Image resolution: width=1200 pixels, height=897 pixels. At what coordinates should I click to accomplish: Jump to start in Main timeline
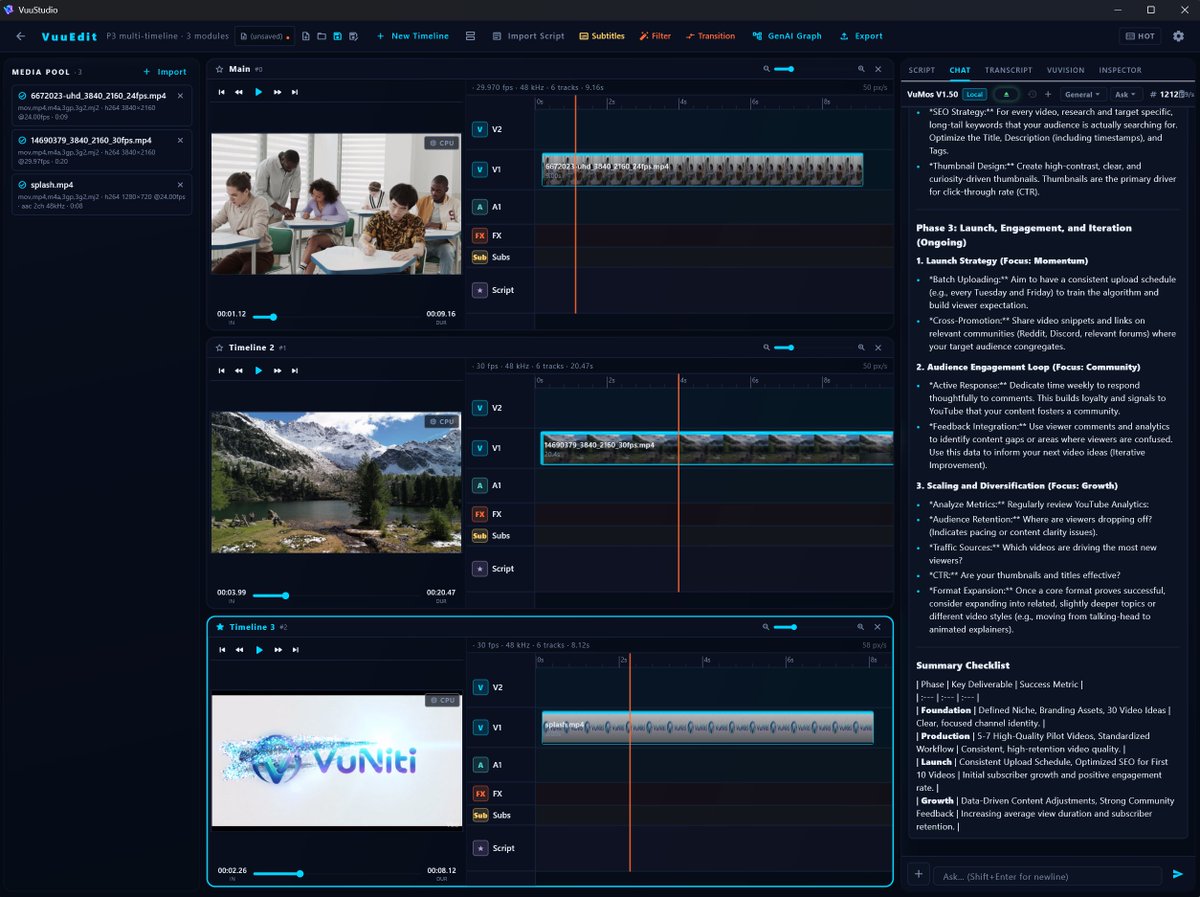[222, 92]
